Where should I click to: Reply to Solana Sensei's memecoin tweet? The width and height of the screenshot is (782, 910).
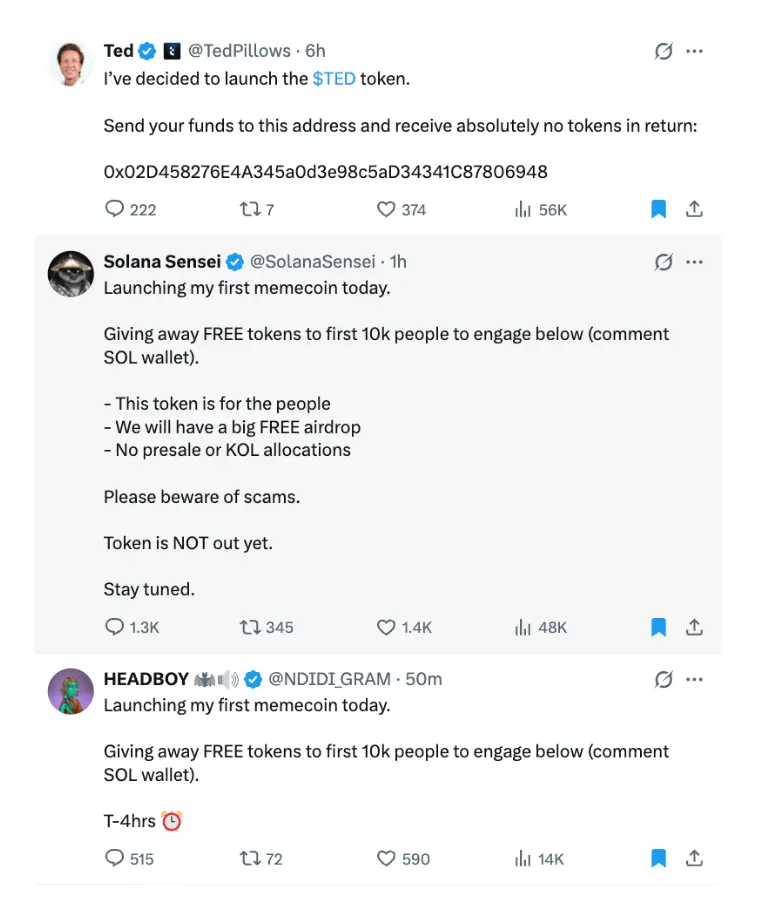[115, 627]
